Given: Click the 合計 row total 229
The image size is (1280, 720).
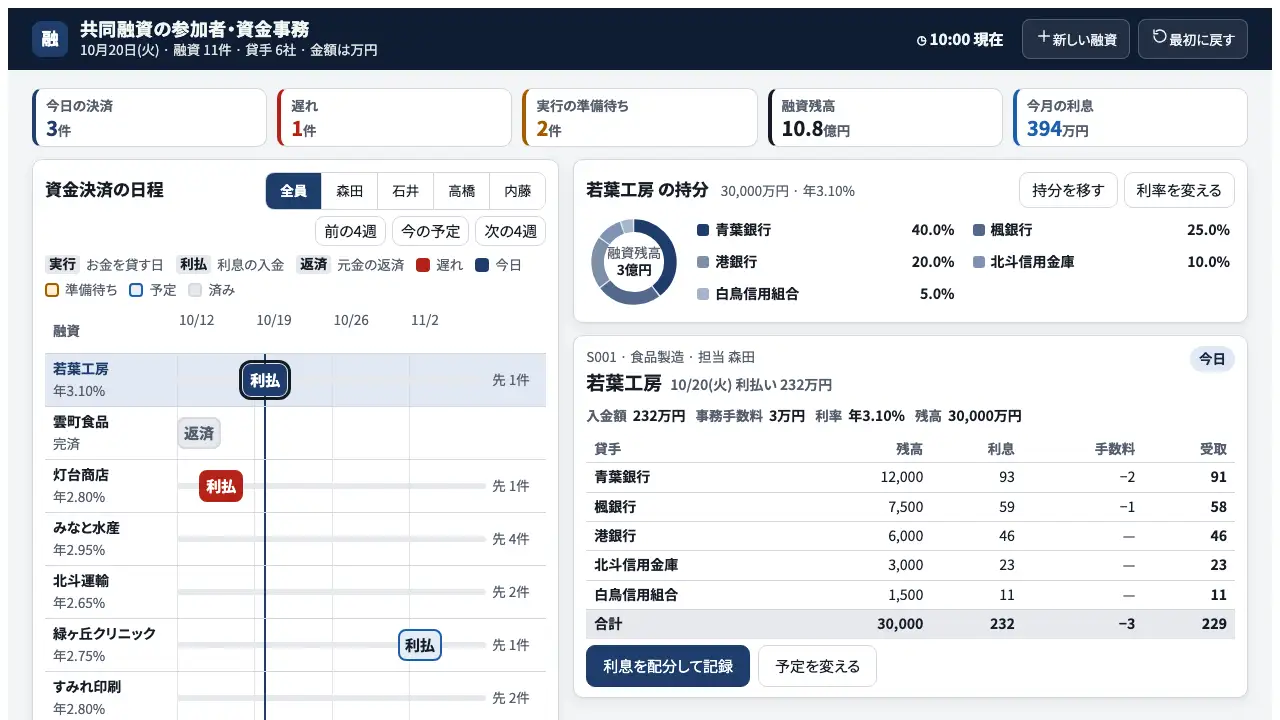Looking at the screenshot, I should [x=1212, y=624].
